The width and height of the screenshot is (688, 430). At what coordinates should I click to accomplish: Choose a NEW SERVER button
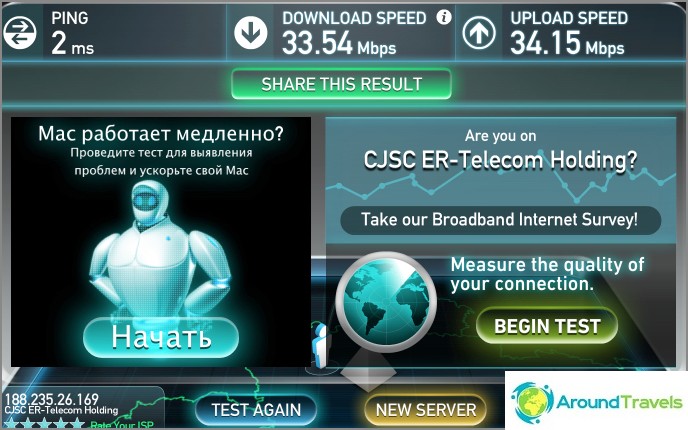point(426,410)
